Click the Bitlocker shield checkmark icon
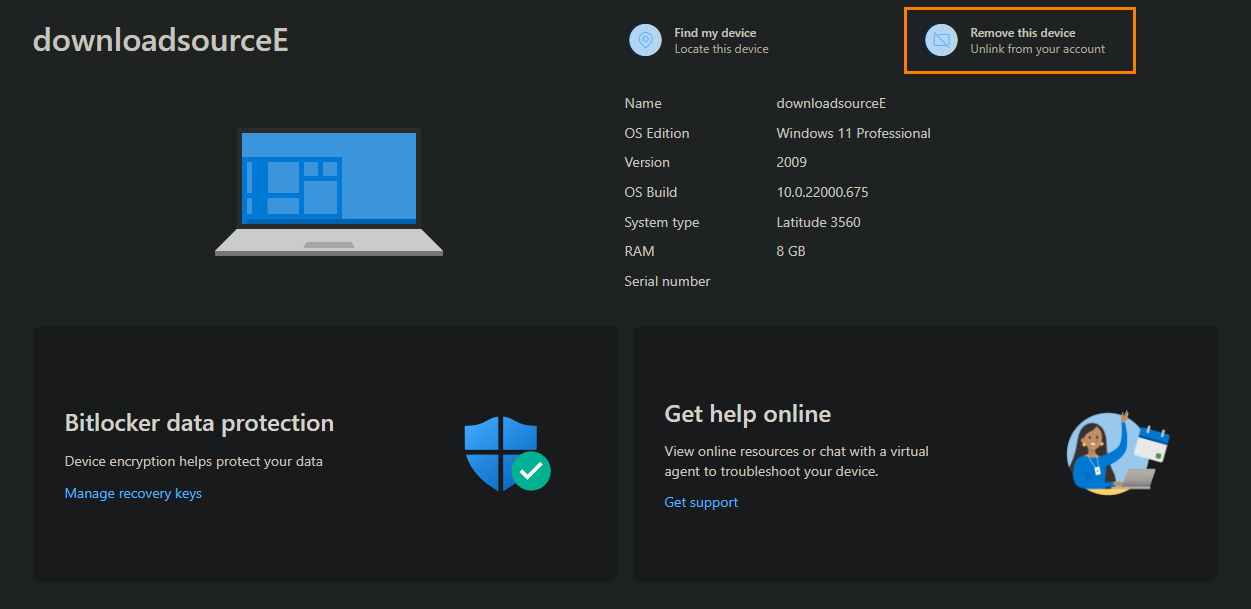1251x609 pixels. [x=508, y=454]
